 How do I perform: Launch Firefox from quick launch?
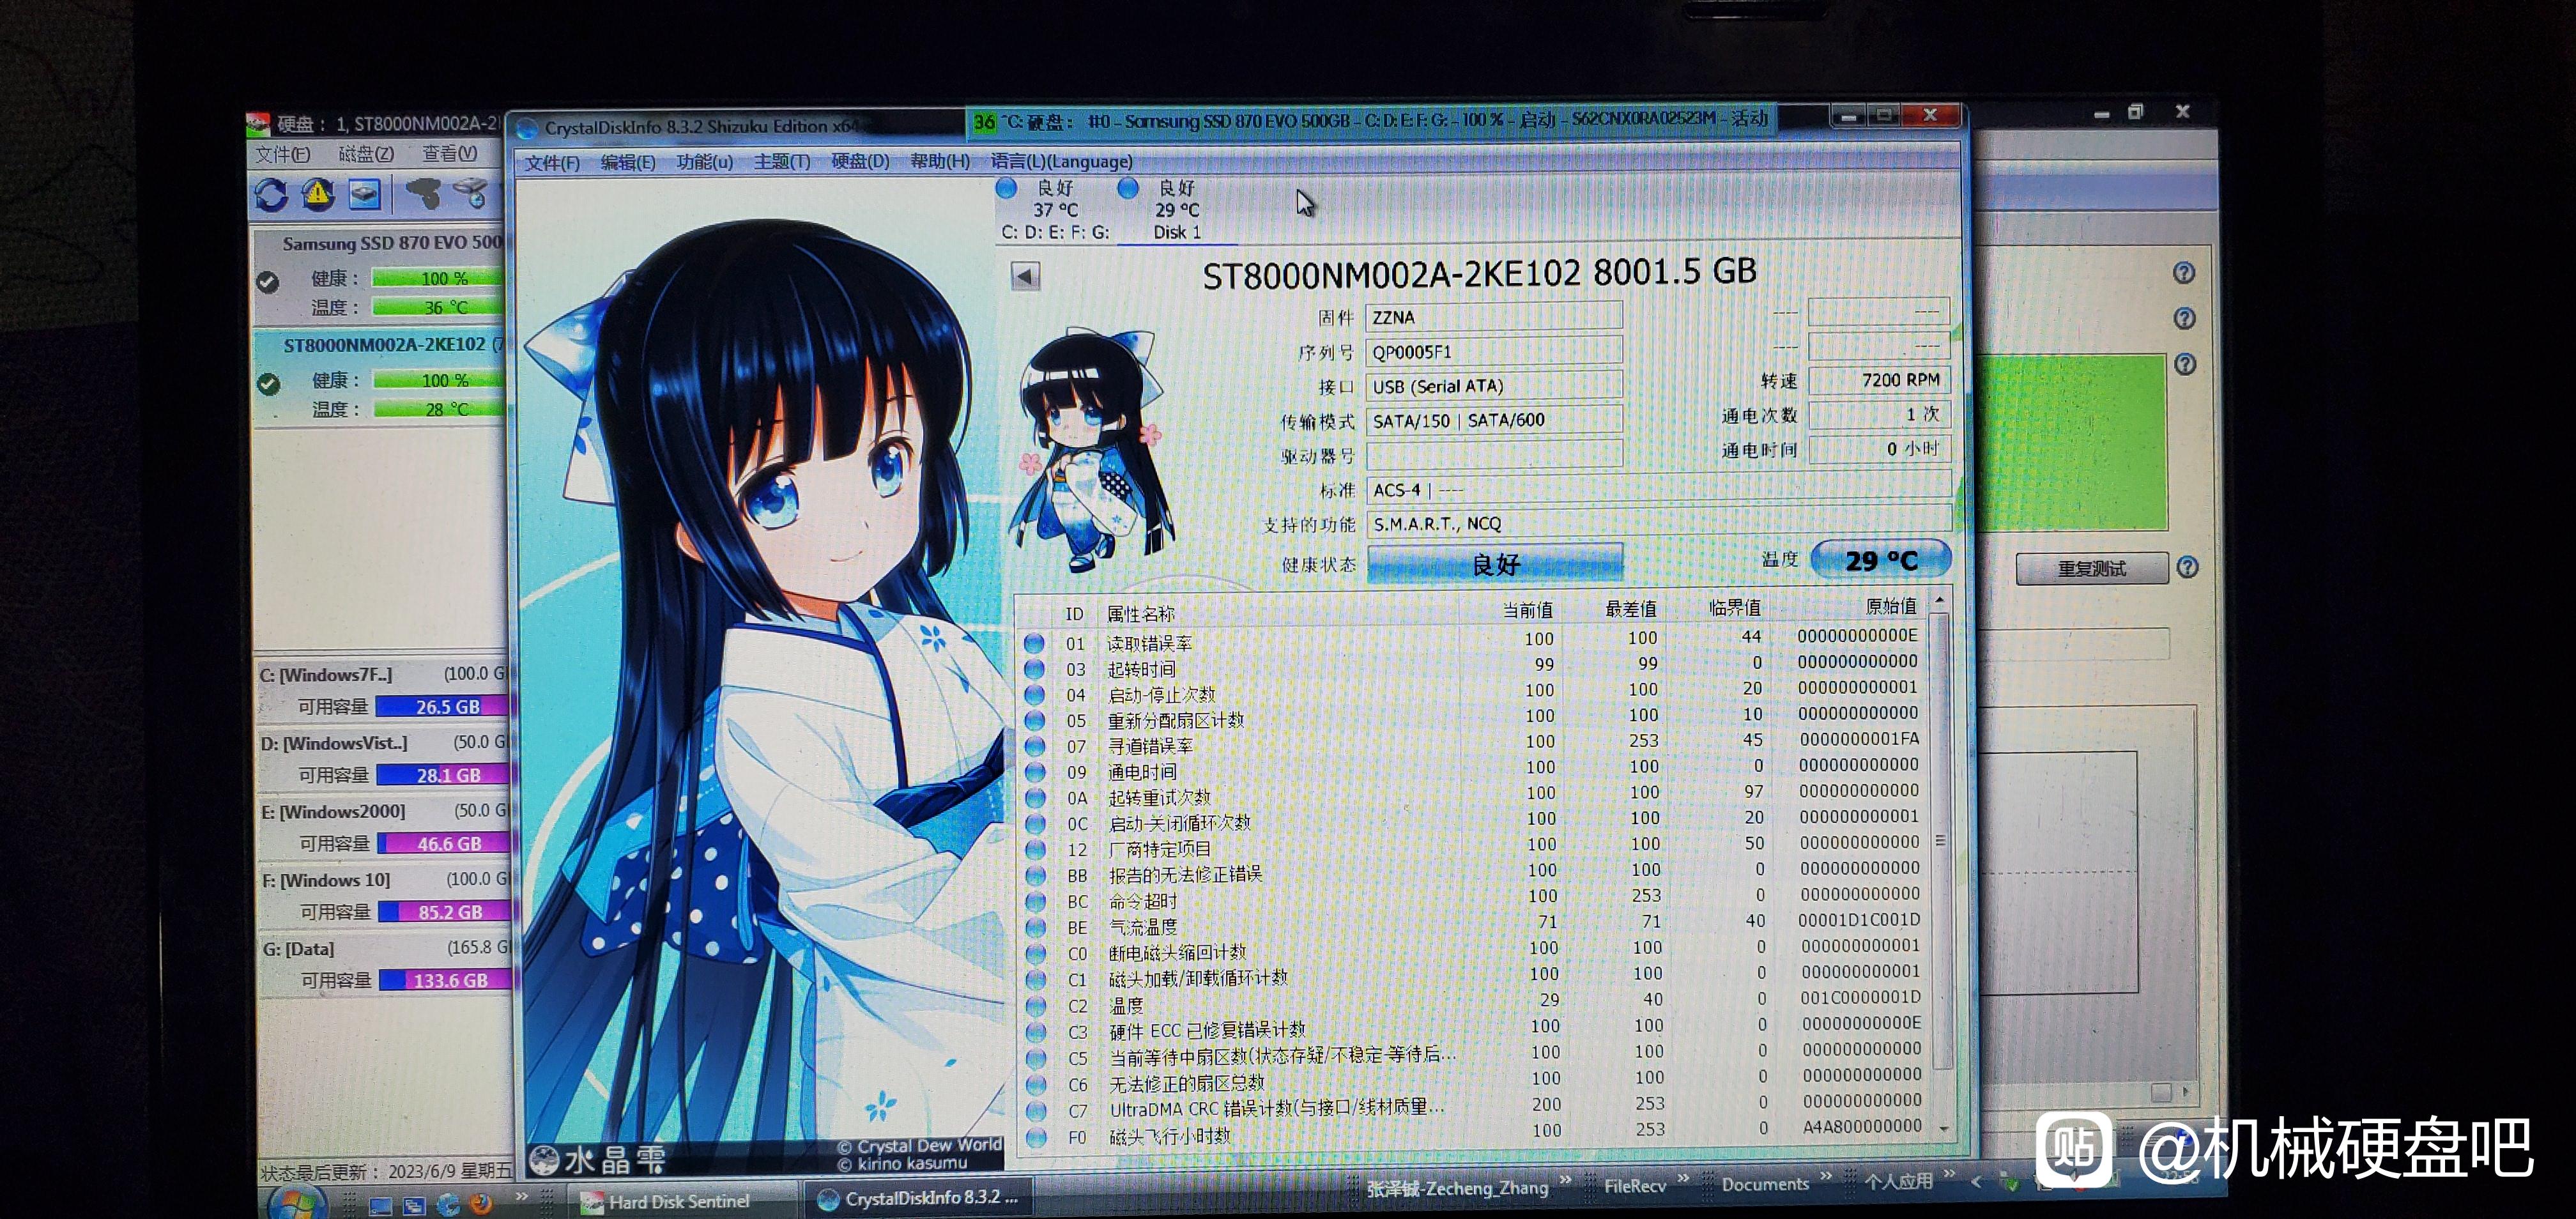coord(482,1203)
